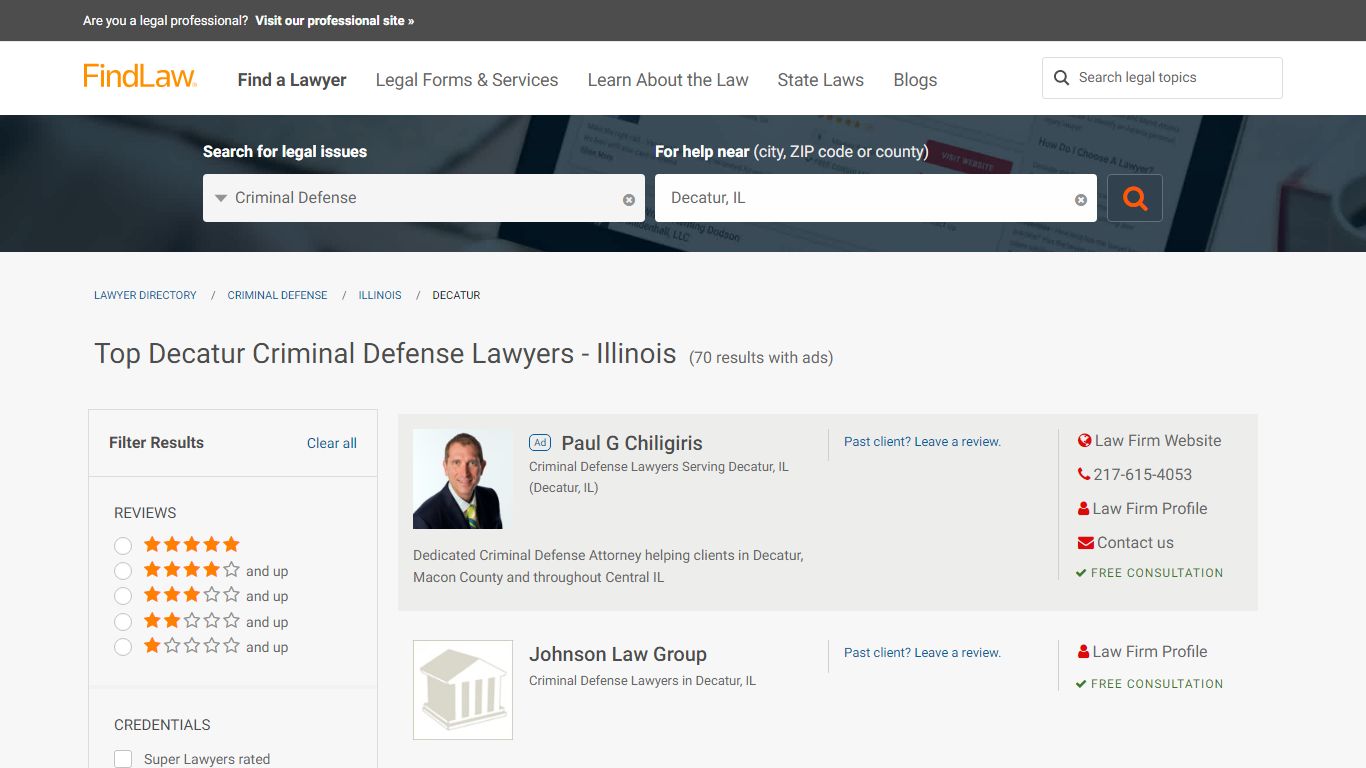The image size is (1366, 768).
Task: Click the person icon on Johnson Law Group profile
Action: click(x=1084, y=652)
